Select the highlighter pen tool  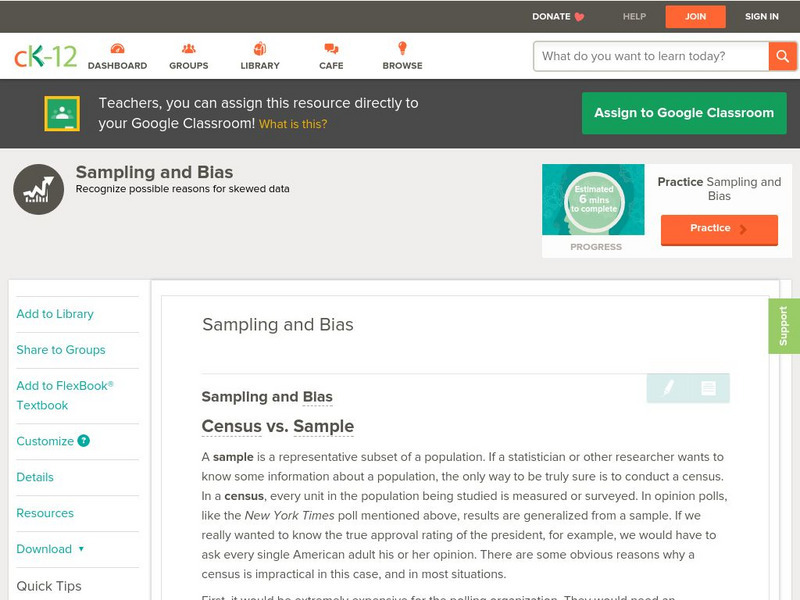pos(669,388)
